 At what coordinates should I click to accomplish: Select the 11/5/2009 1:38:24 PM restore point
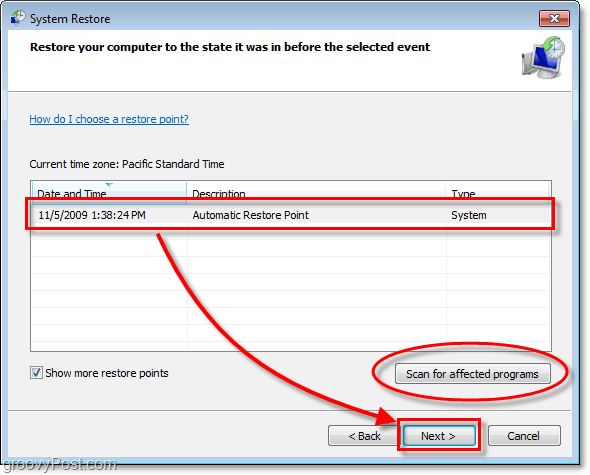tap(290, 215)
